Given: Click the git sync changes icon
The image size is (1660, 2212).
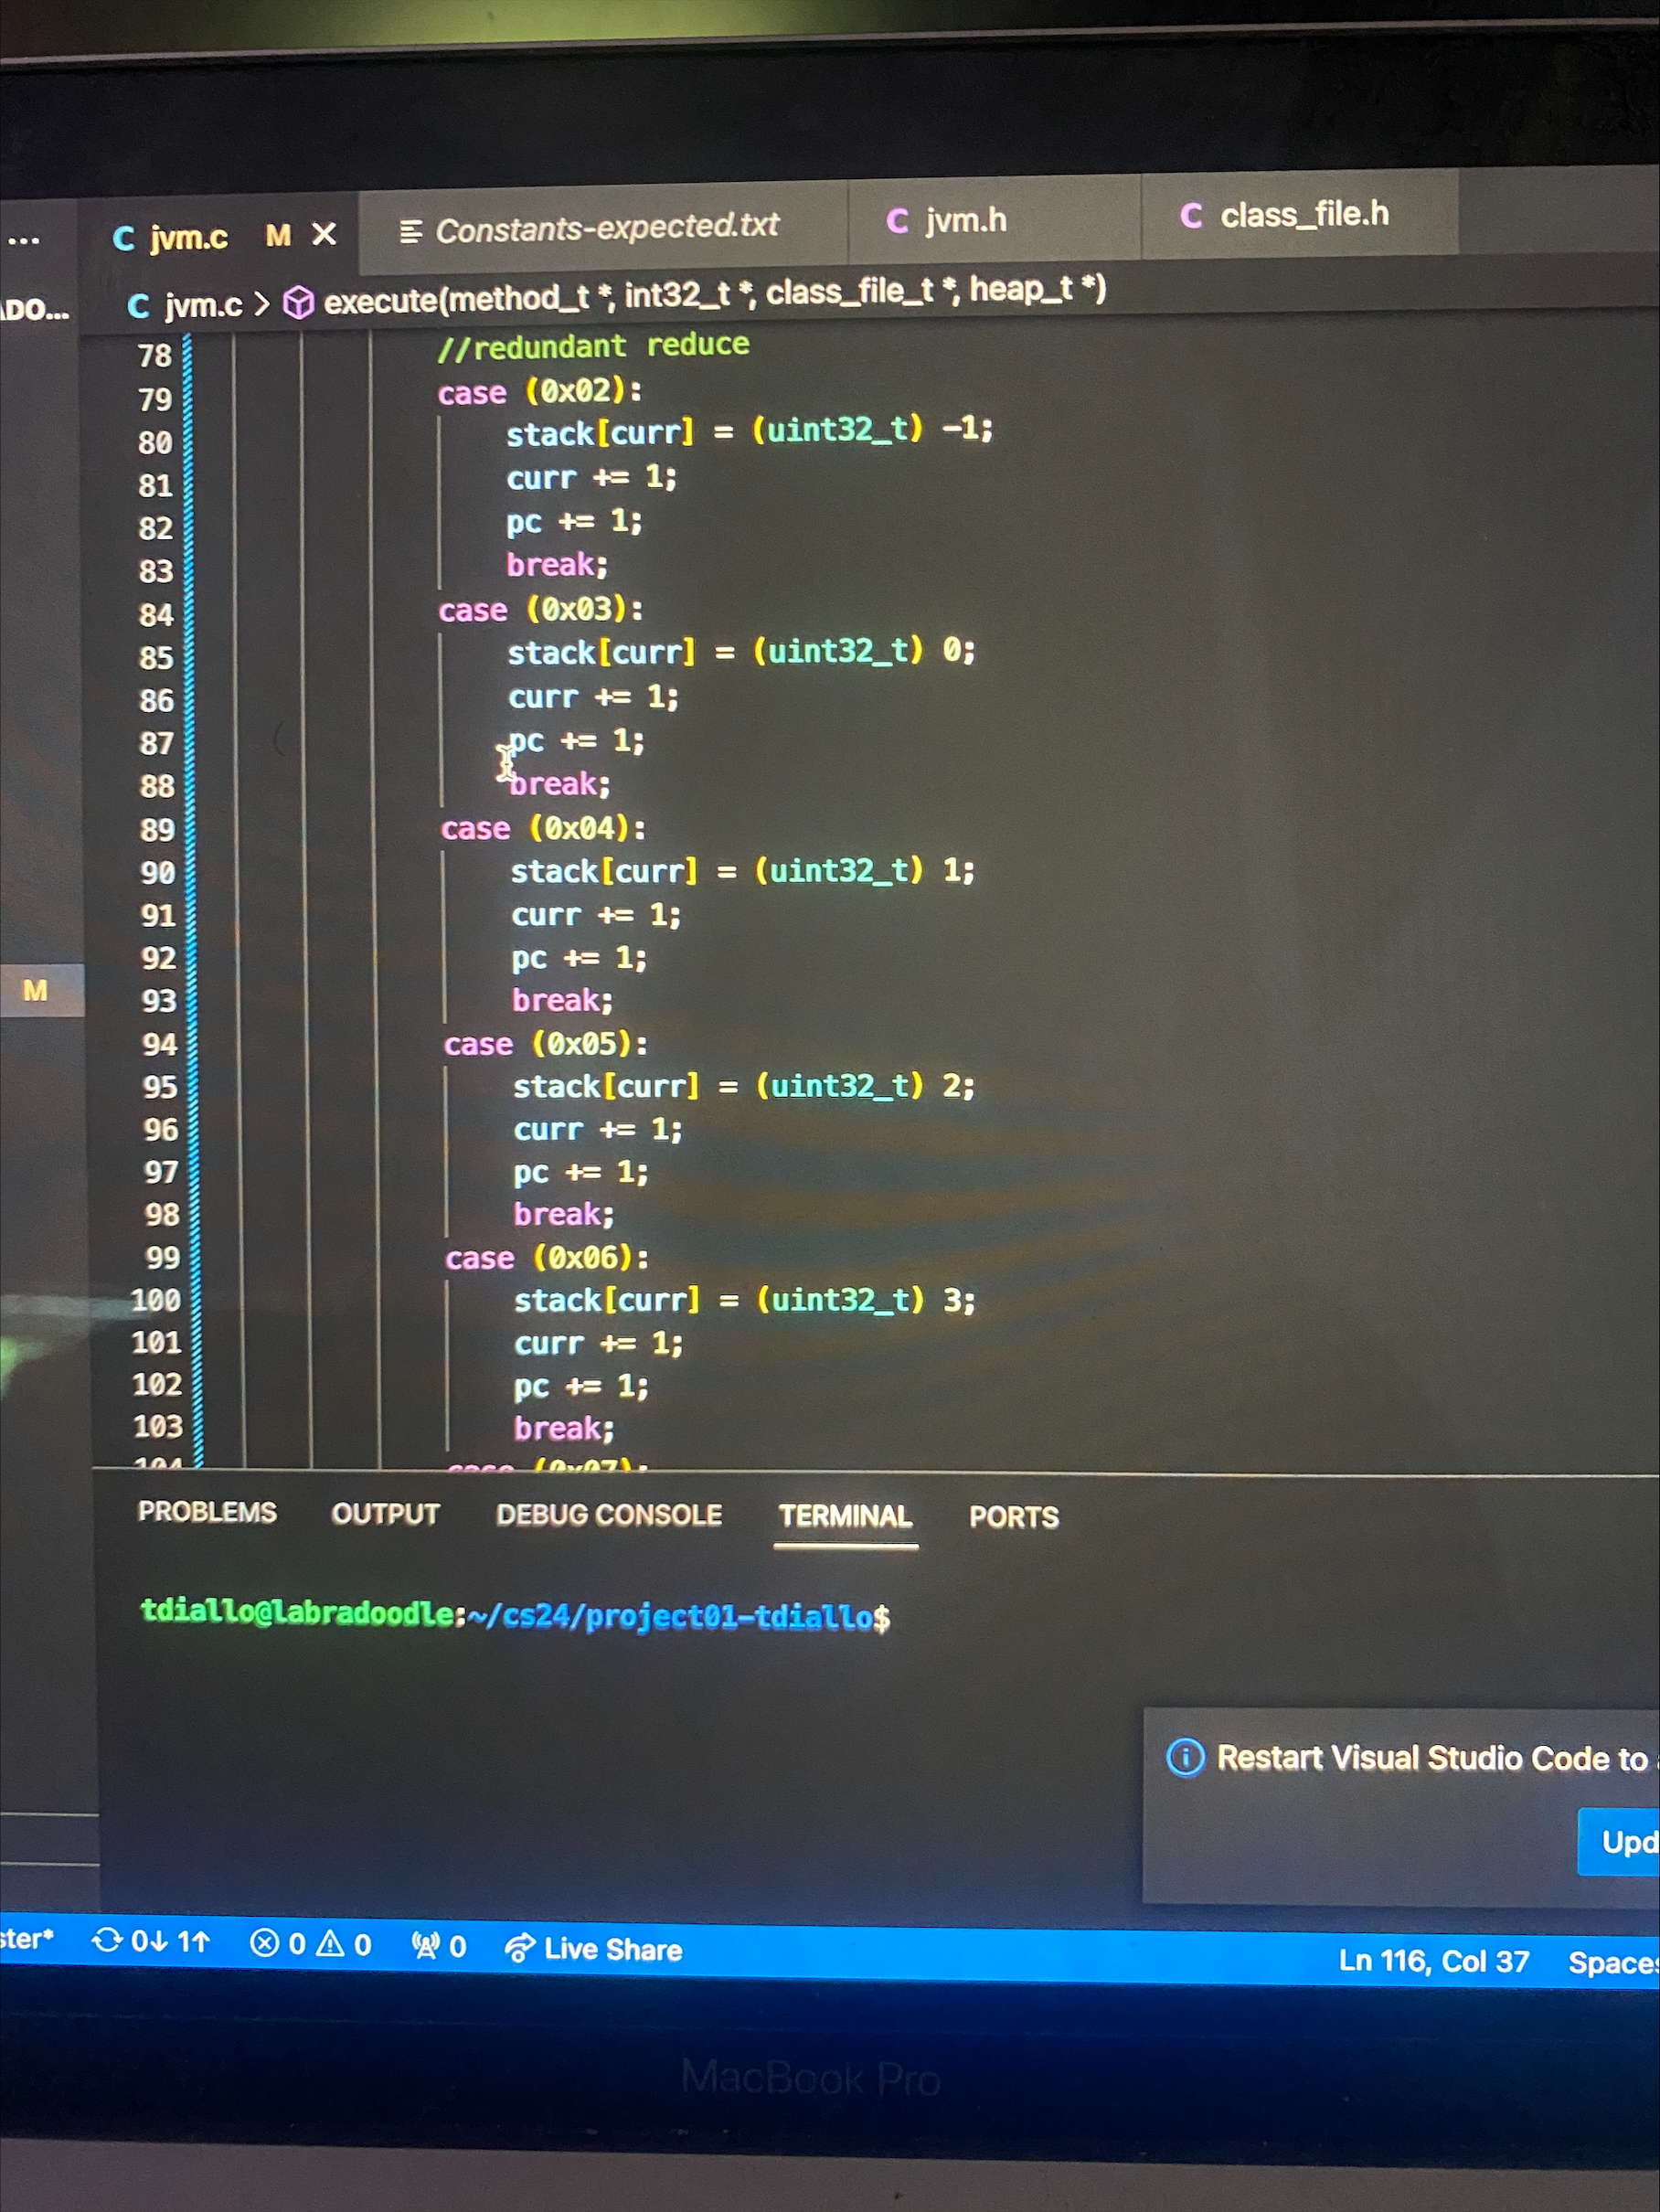Looking at the screenshot, I should click(x=106, y=1940).
